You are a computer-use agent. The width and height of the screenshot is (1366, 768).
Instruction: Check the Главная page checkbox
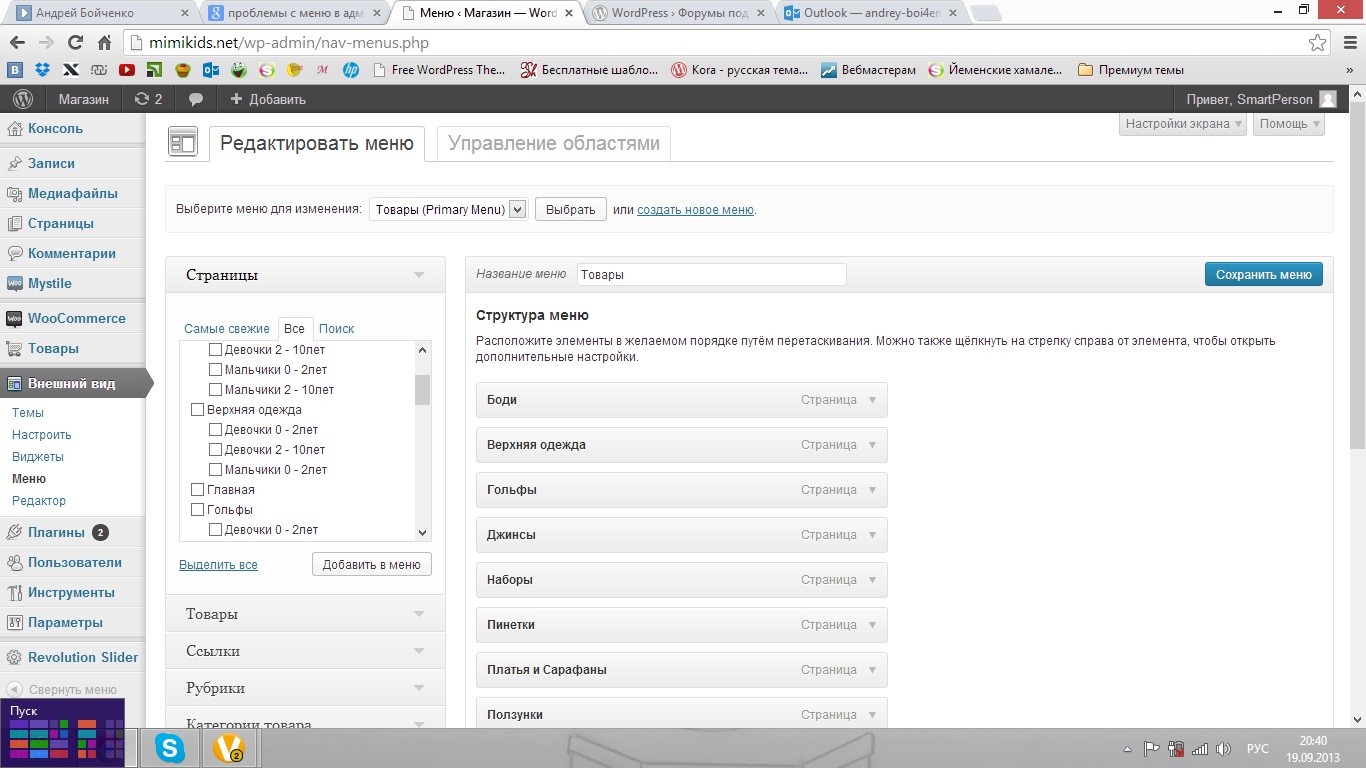(x=197, y=490)
